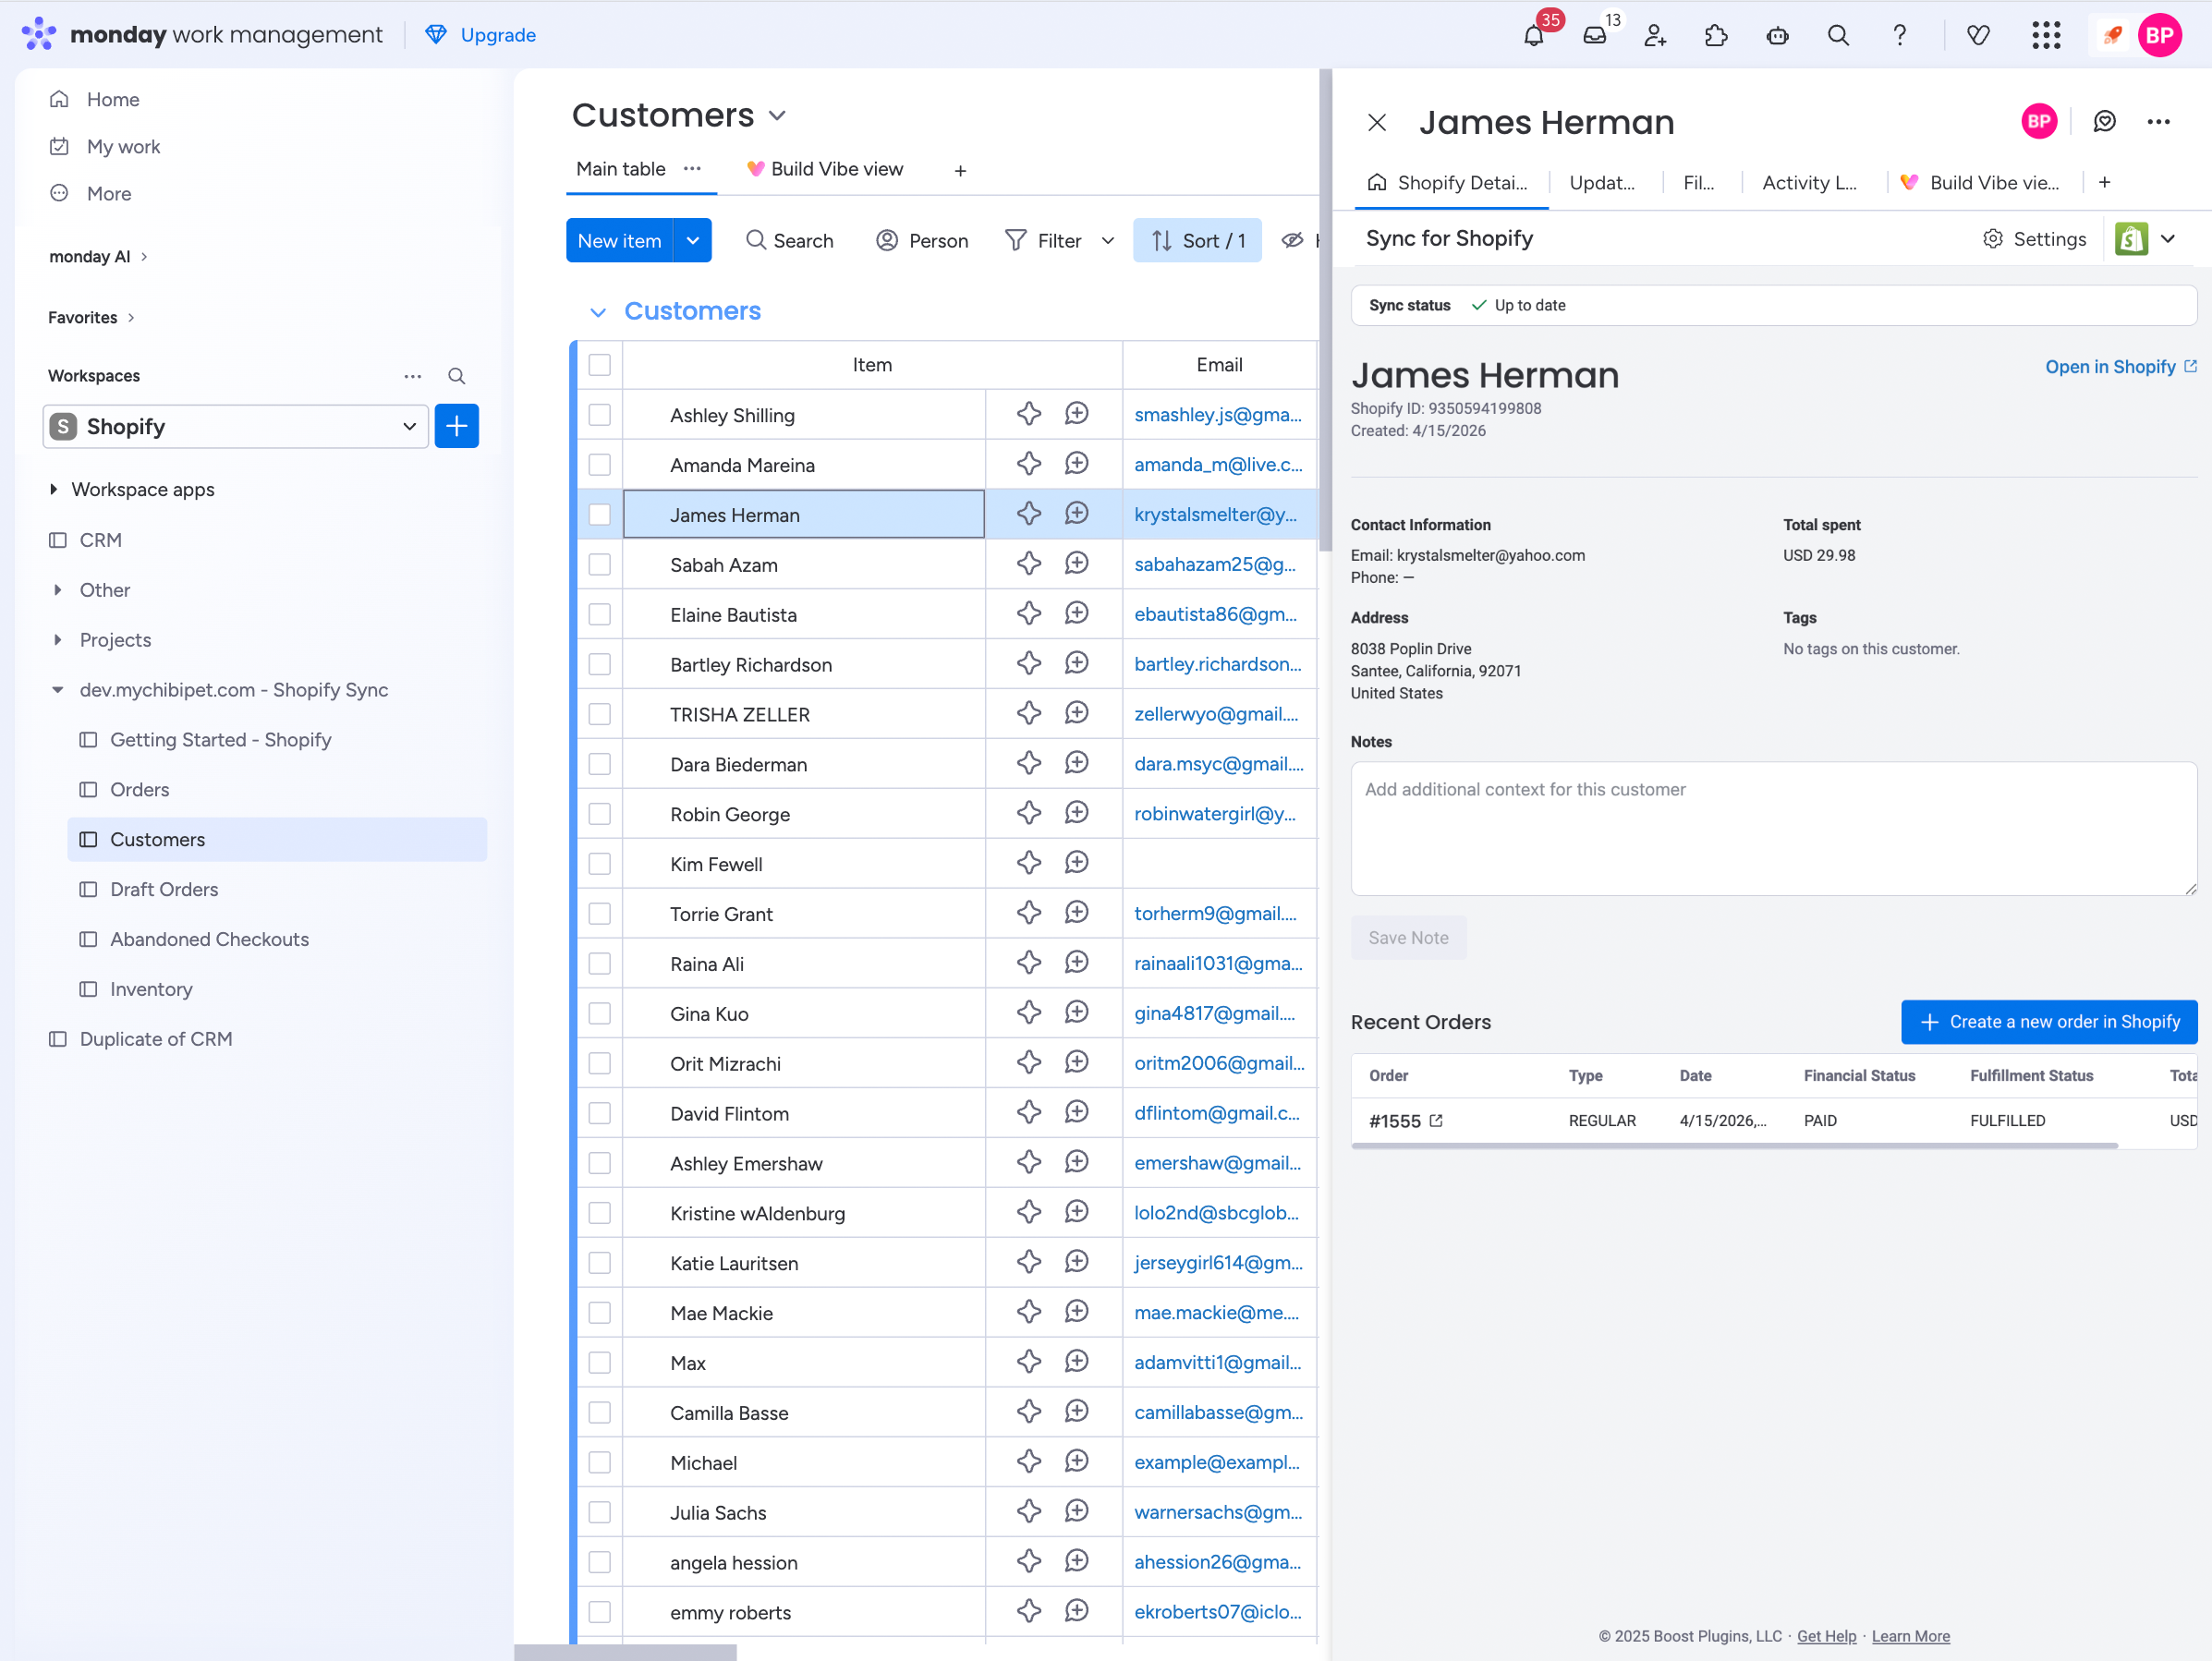Collapse the Customers group chevron
Image resolution: width=2212 pixels, height=1661 pixels.
tap(598, 312)
